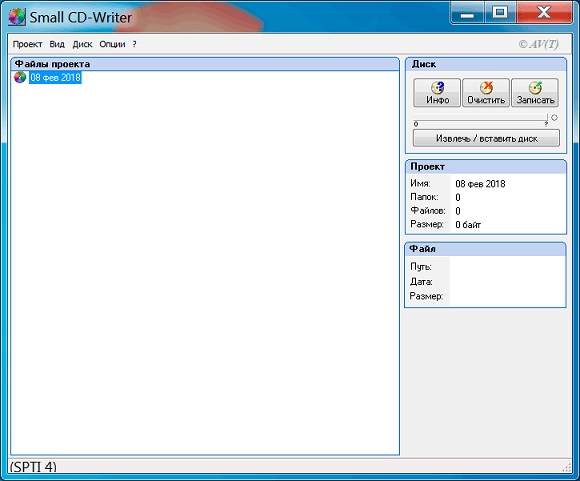Click the Размер value 0 байт

click(468, 225)
